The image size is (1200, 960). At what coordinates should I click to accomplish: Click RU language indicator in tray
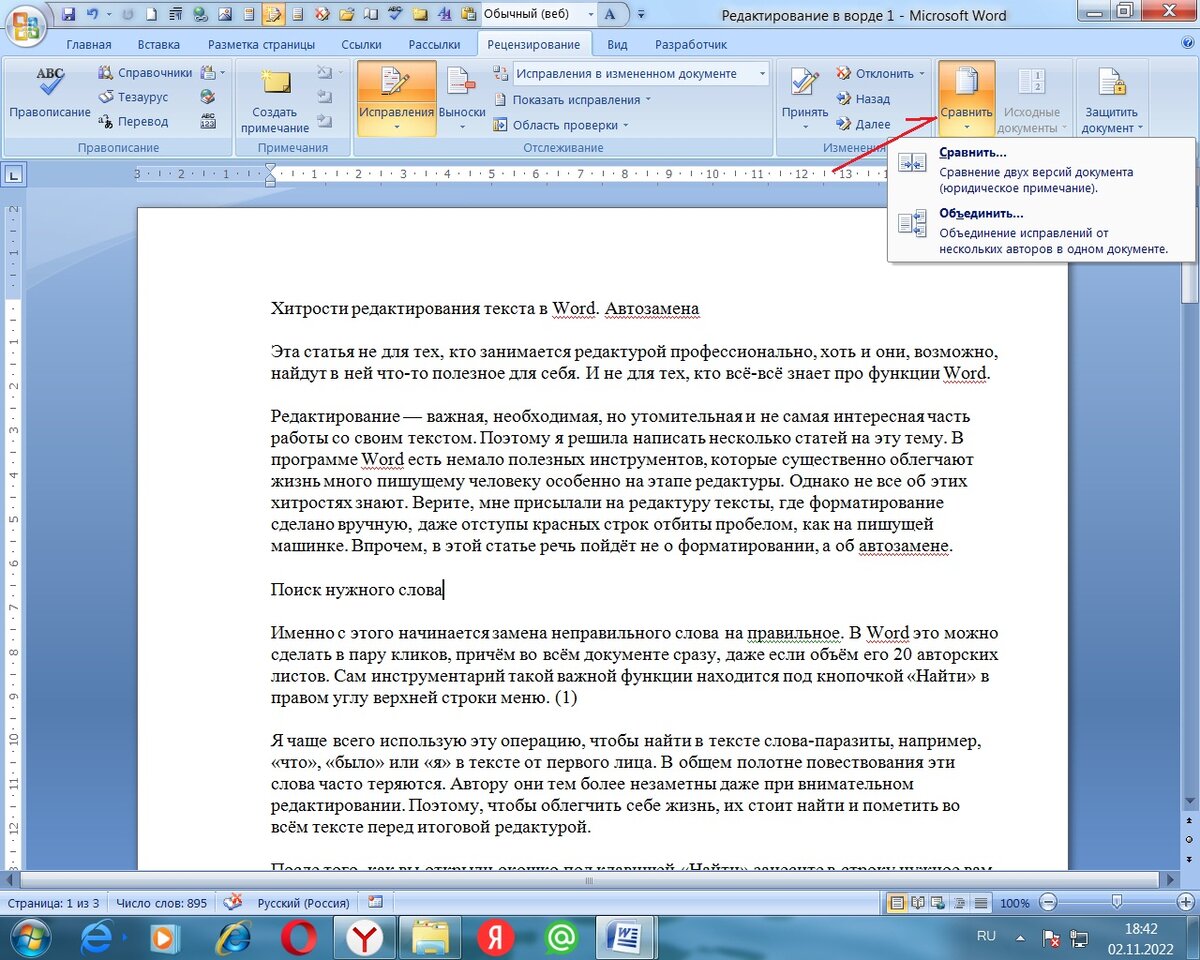985,936
